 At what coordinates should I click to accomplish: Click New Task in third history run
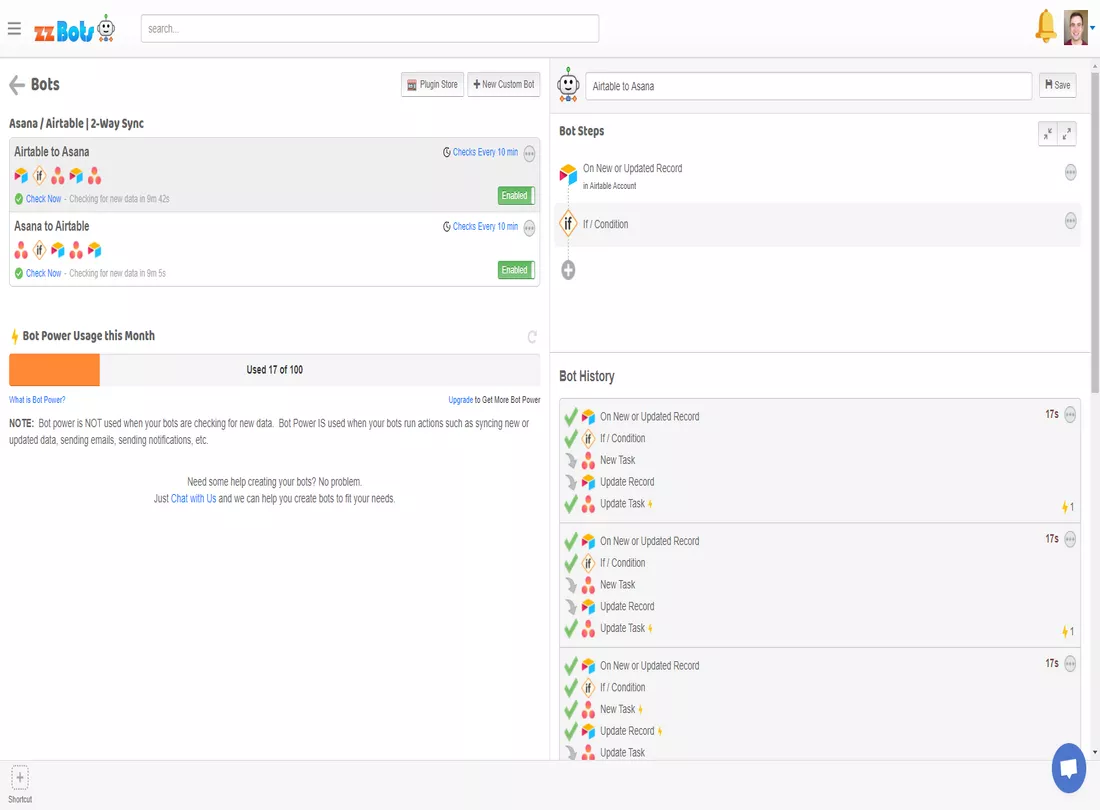617,710
